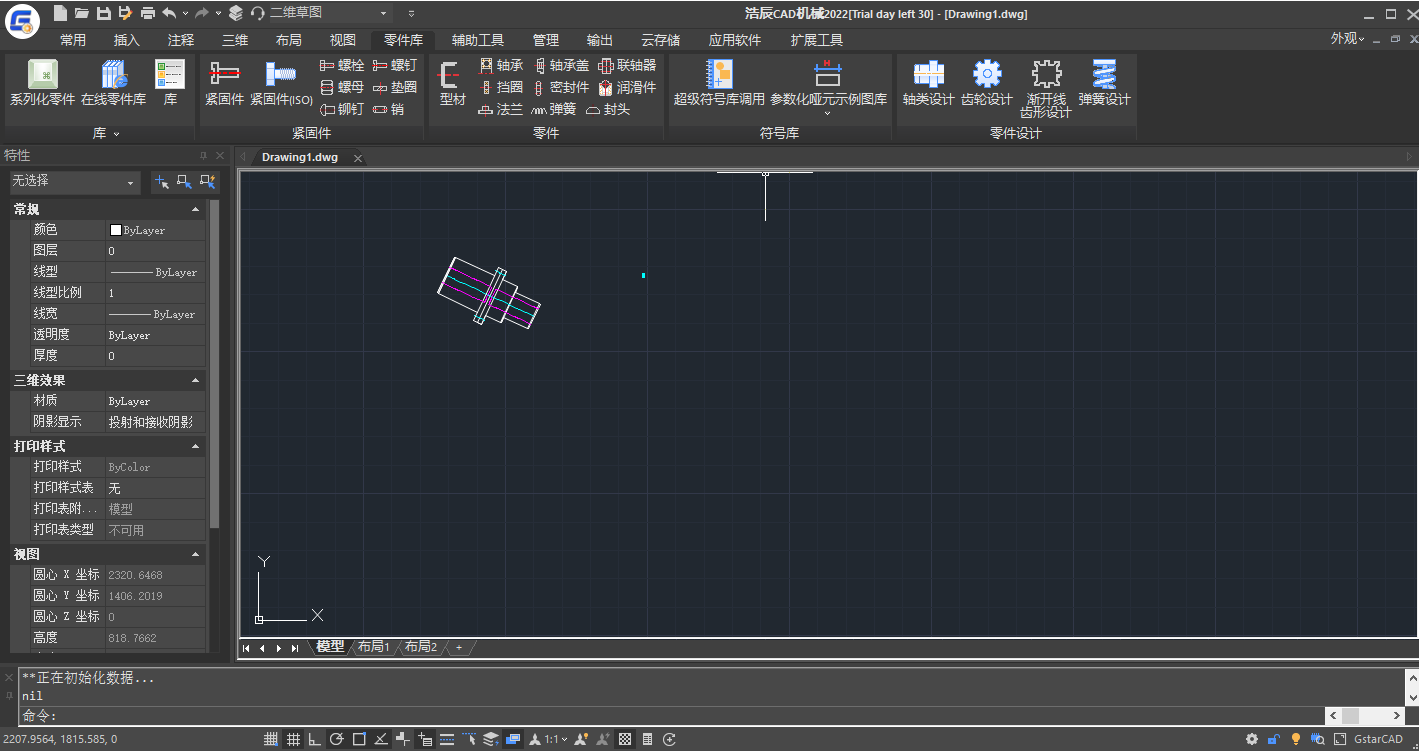Toggle lineweight display in status bar
This screenshot has height=752, width=1419.
coord(447,740)
